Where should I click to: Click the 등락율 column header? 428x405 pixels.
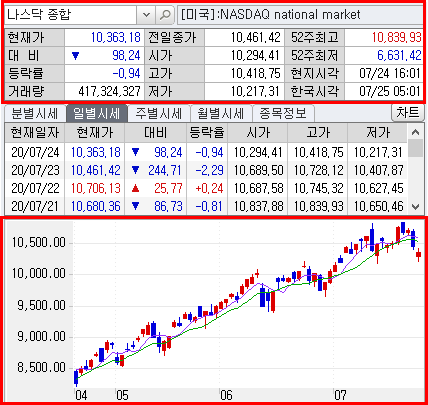pyautogui.click(x=207, y=133)
